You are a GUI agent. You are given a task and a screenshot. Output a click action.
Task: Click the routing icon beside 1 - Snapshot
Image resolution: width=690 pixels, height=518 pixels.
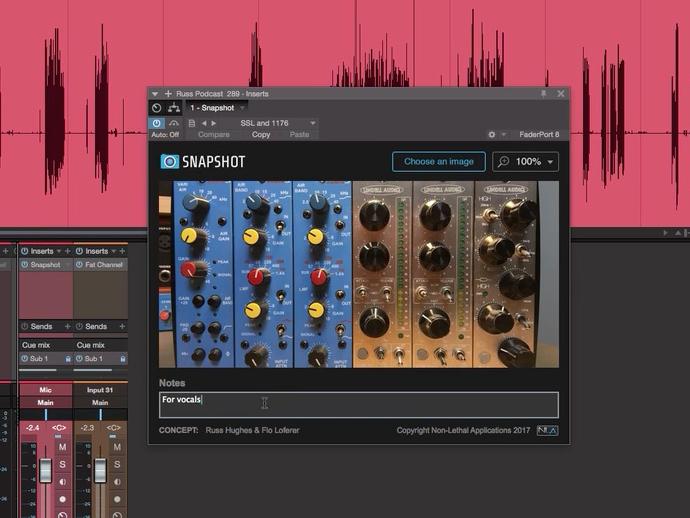[174, 108]
